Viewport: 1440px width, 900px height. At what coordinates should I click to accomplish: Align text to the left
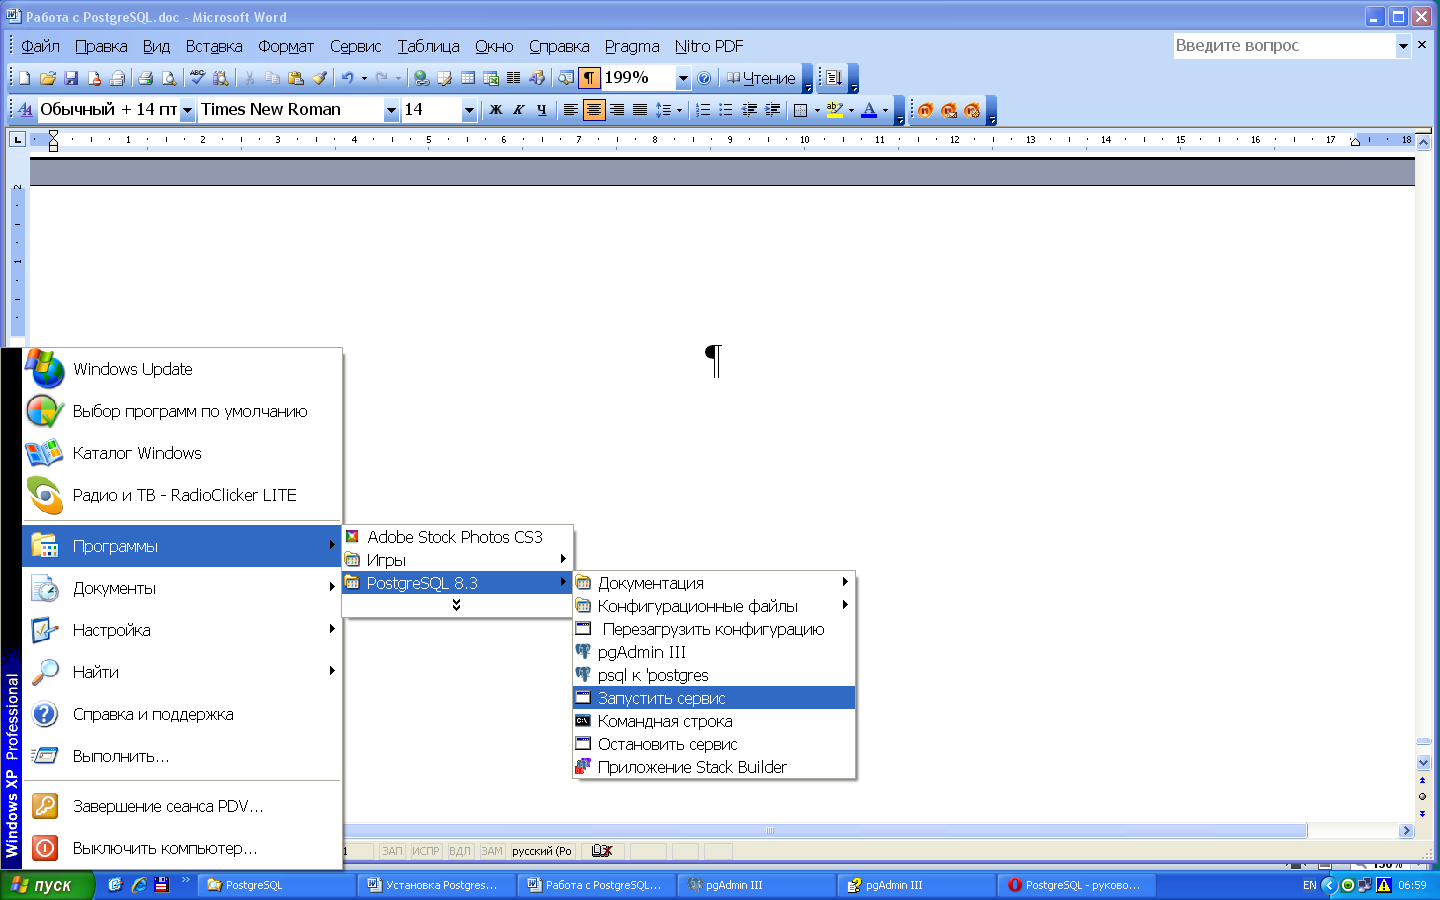coord(570,110)
